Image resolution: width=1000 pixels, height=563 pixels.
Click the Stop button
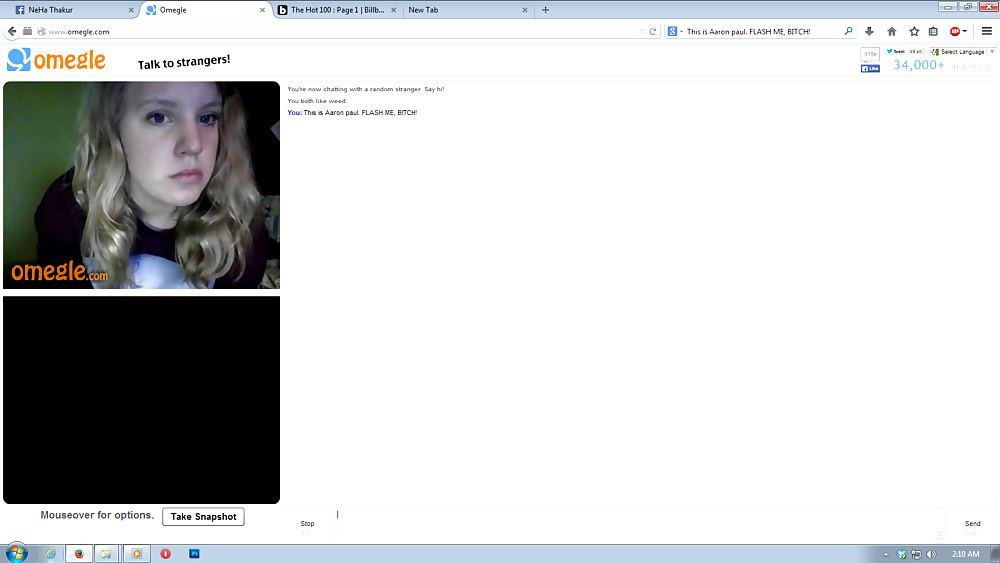(x=307, y=526)
